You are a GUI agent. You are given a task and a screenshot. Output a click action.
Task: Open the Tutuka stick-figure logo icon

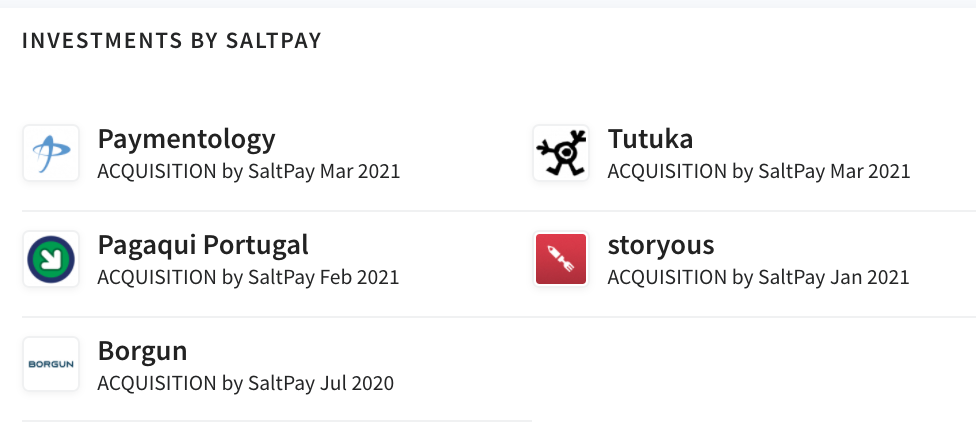(561, 153)
